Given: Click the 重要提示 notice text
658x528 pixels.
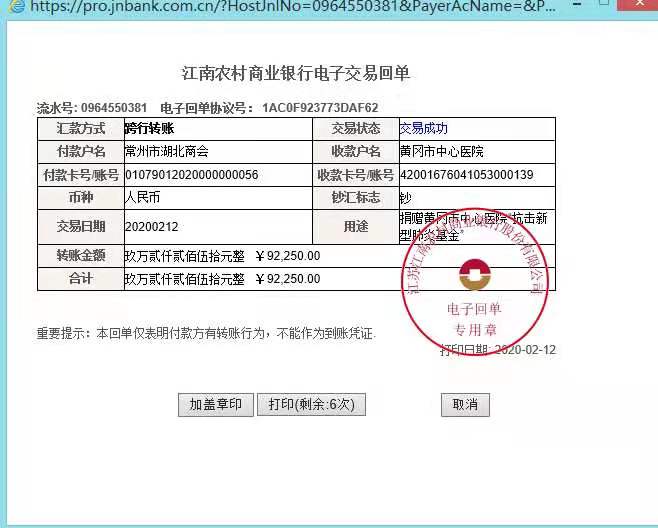Looking at the screenshot, I should tap(206, 334).
